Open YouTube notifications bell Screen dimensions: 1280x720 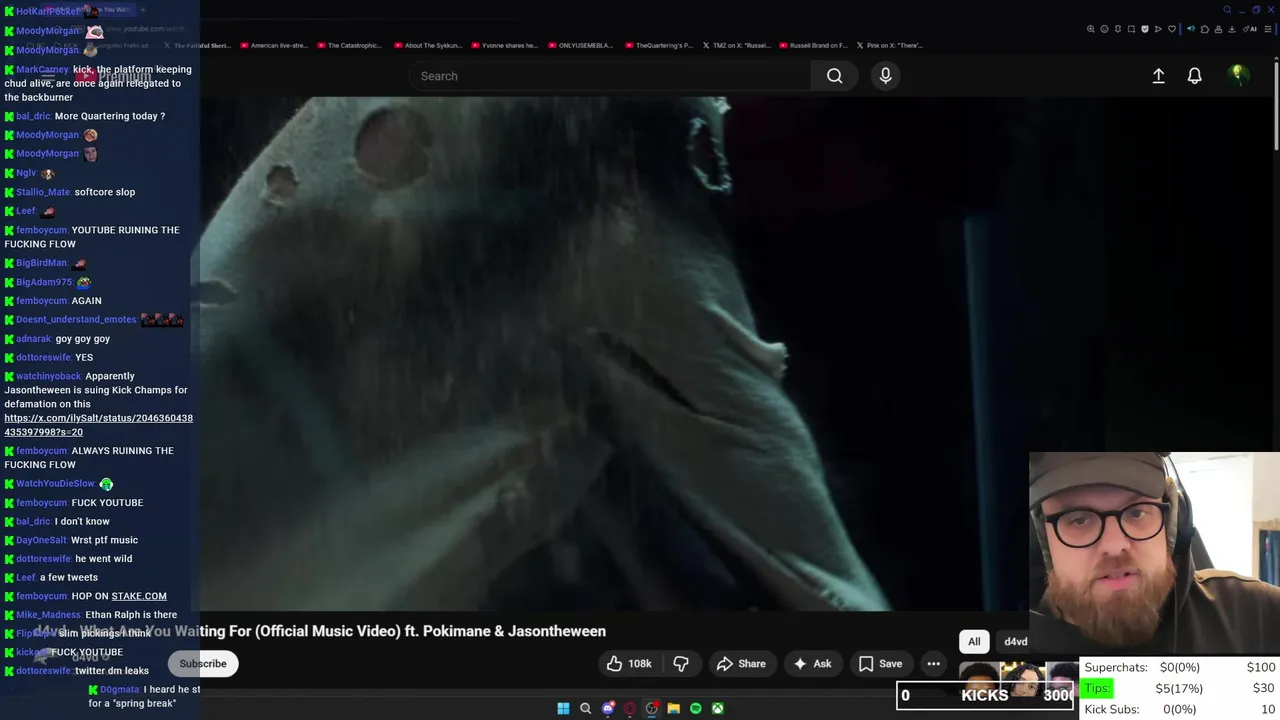coord(1194,76)
